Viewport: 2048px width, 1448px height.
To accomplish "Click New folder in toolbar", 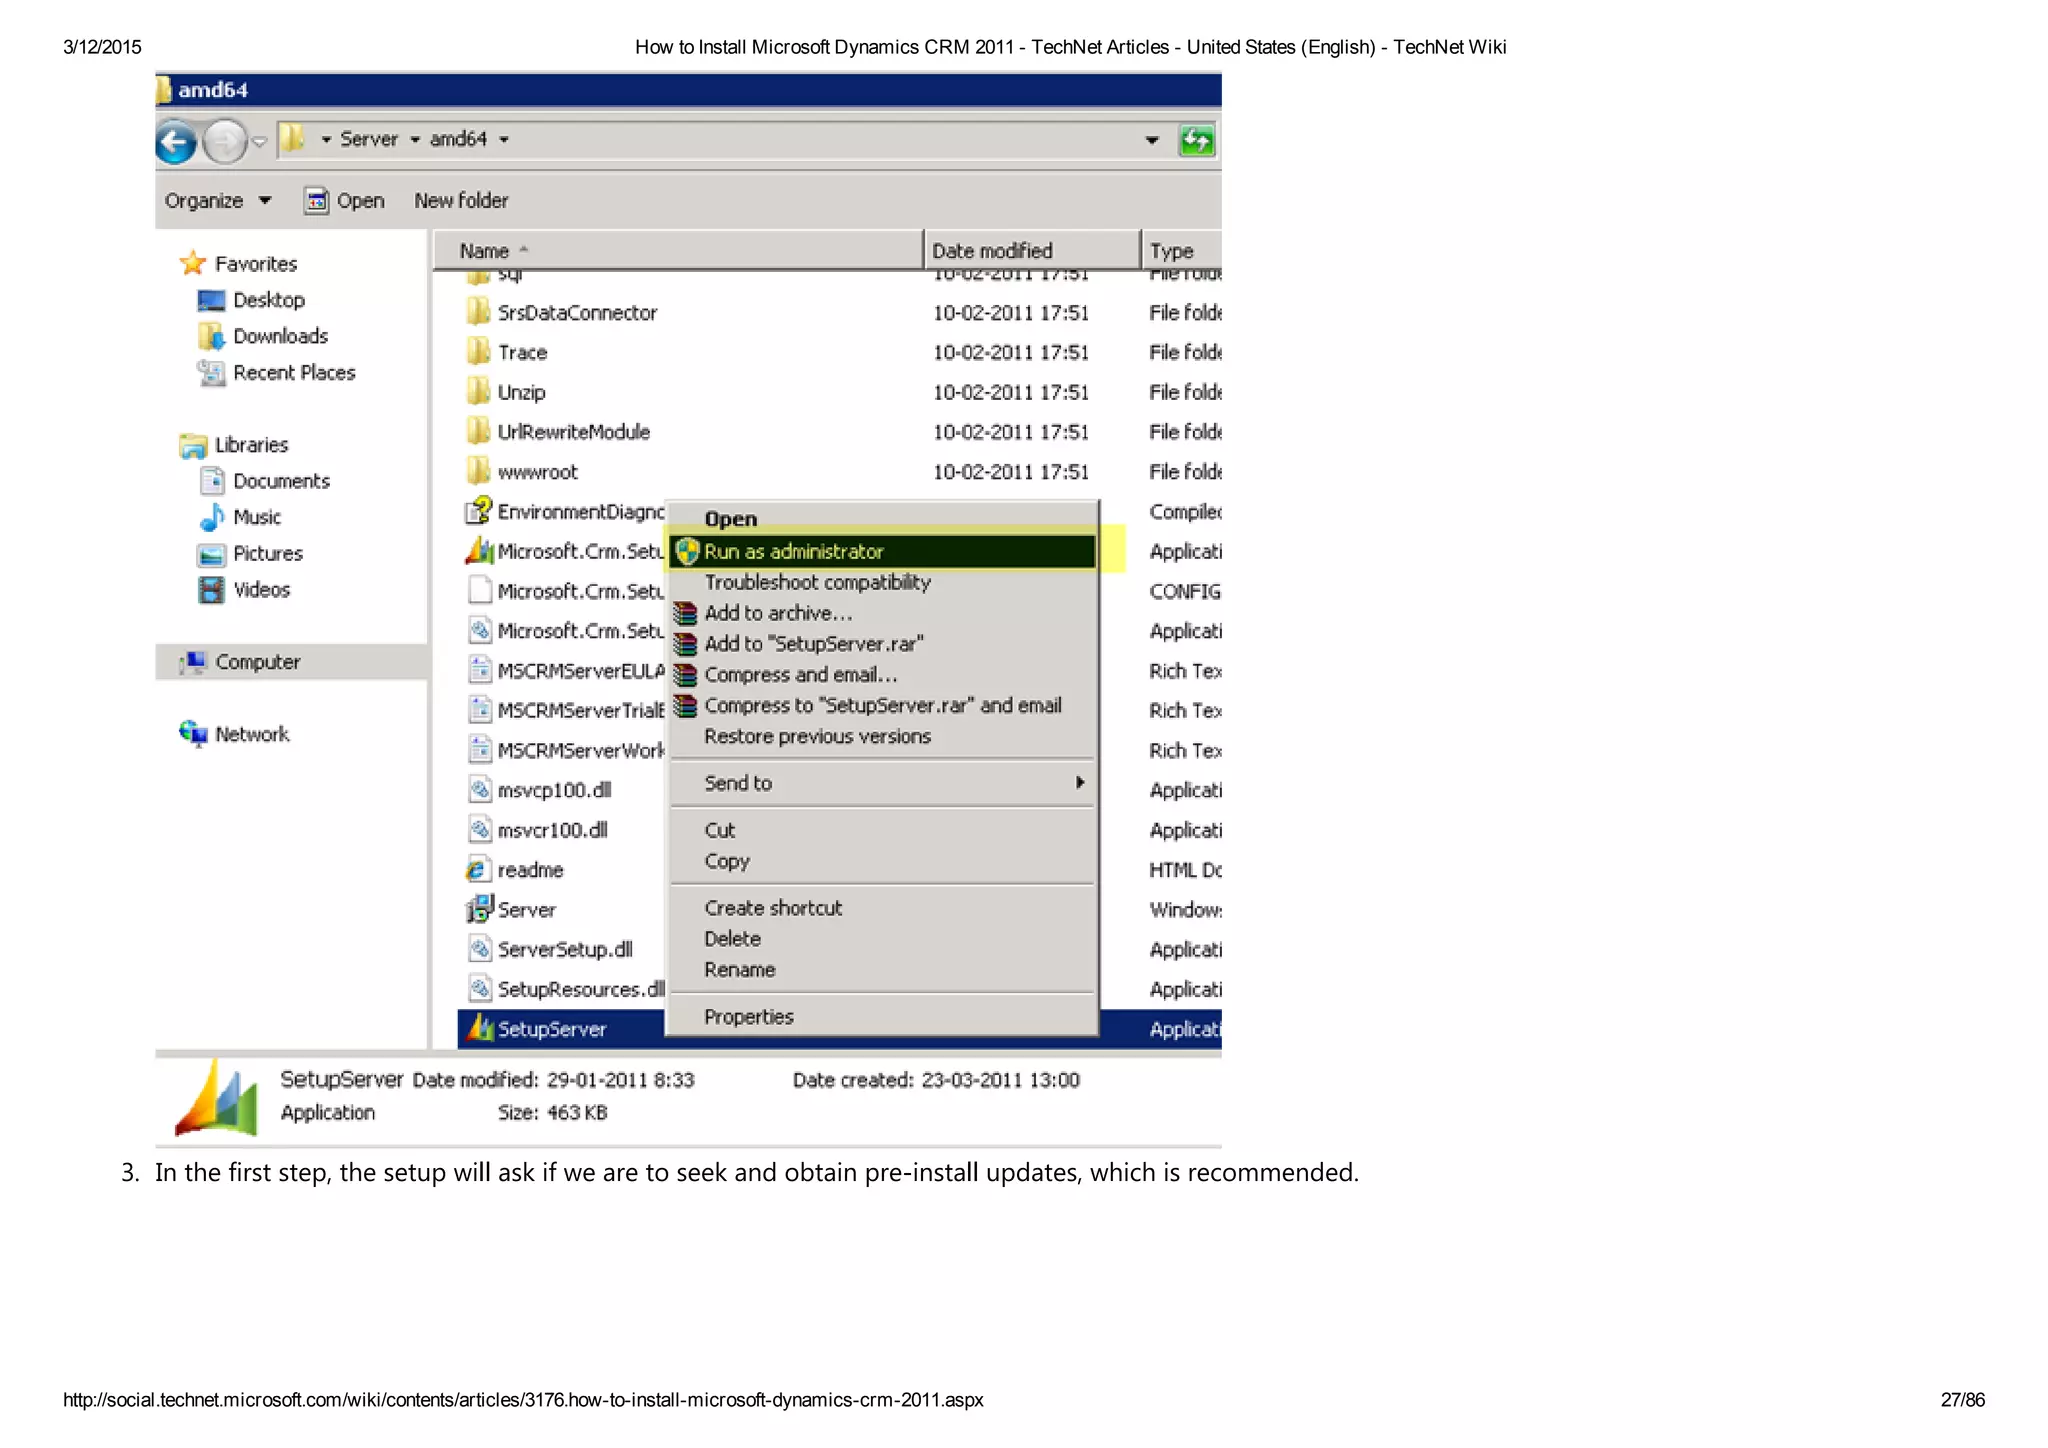I will (461, 201).
